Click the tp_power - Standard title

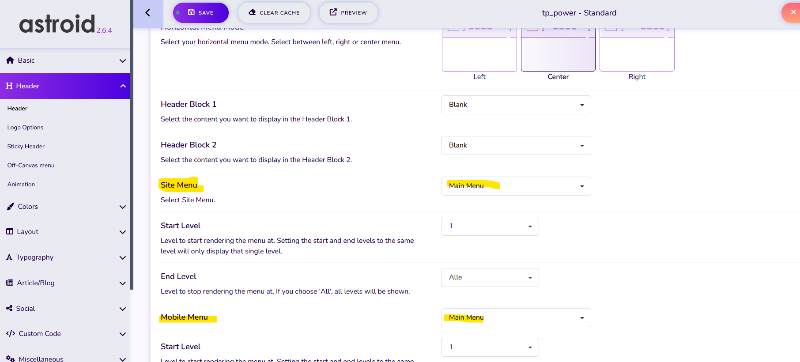[579, 13]
